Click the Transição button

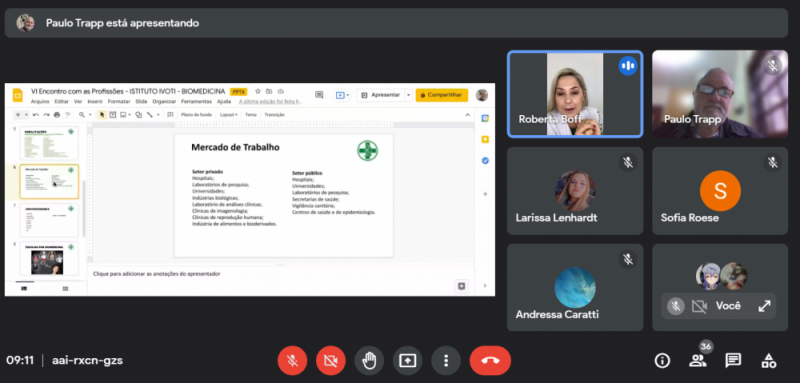274,115
